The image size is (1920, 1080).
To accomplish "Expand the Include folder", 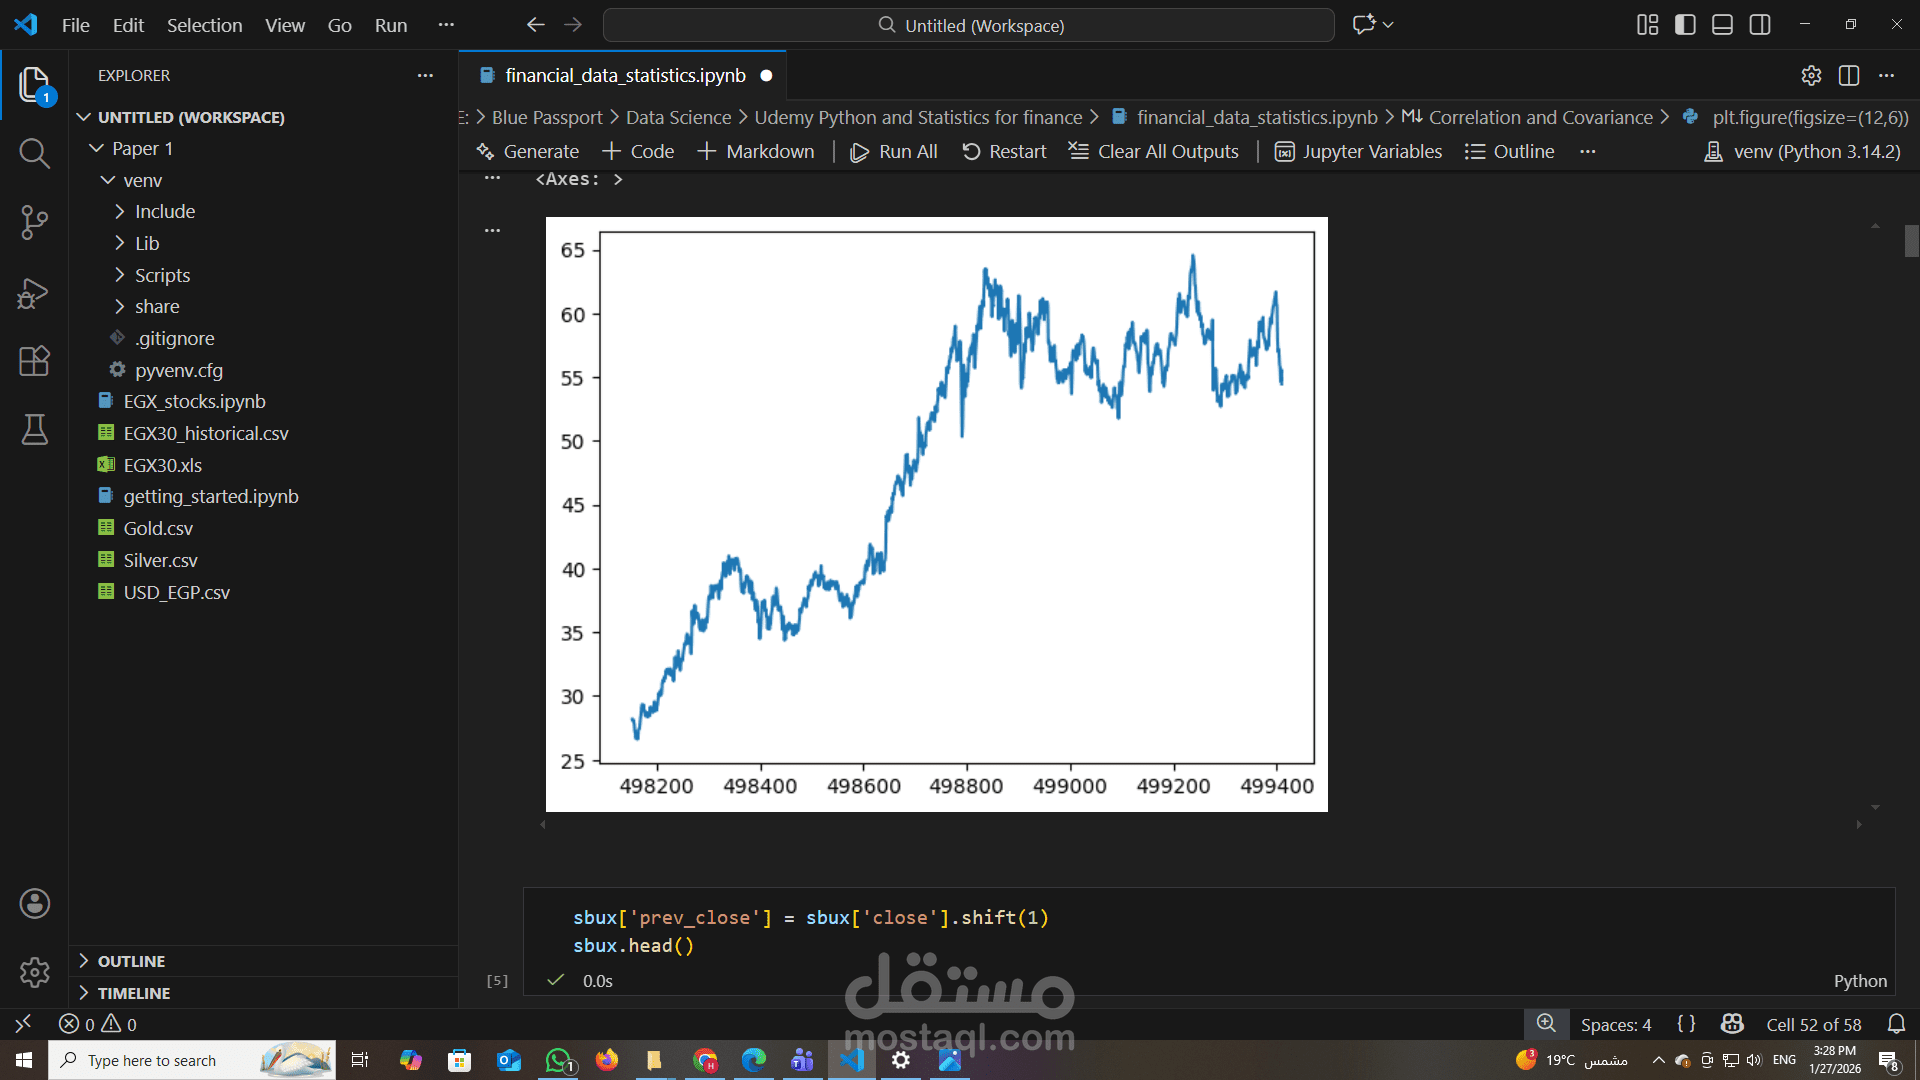I will (x=165, y=211).
